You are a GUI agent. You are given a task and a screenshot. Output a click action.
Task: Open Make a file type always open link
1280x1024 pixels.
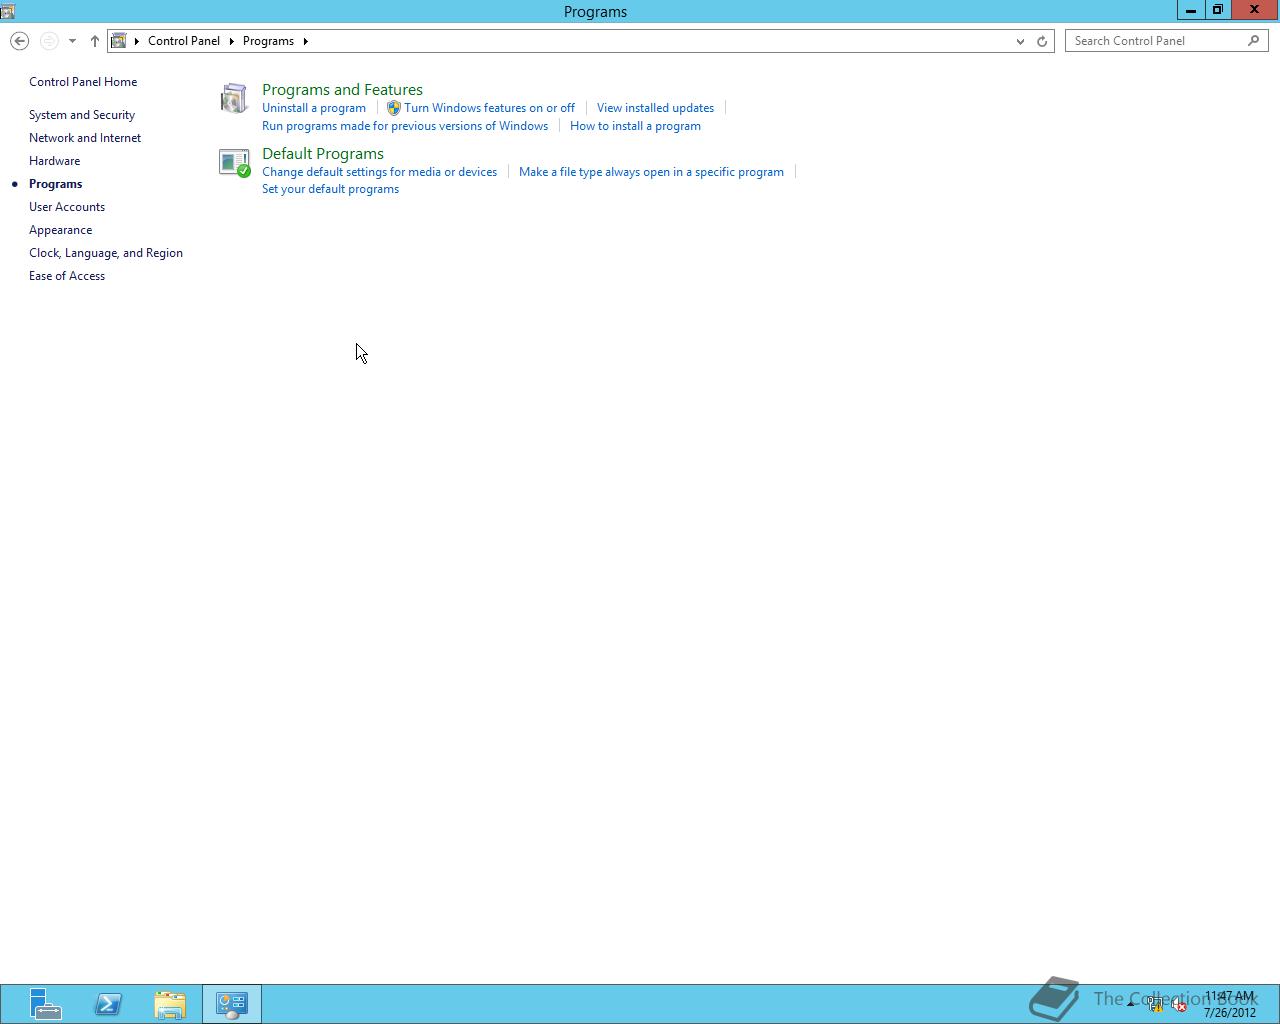tap(651, 172)
